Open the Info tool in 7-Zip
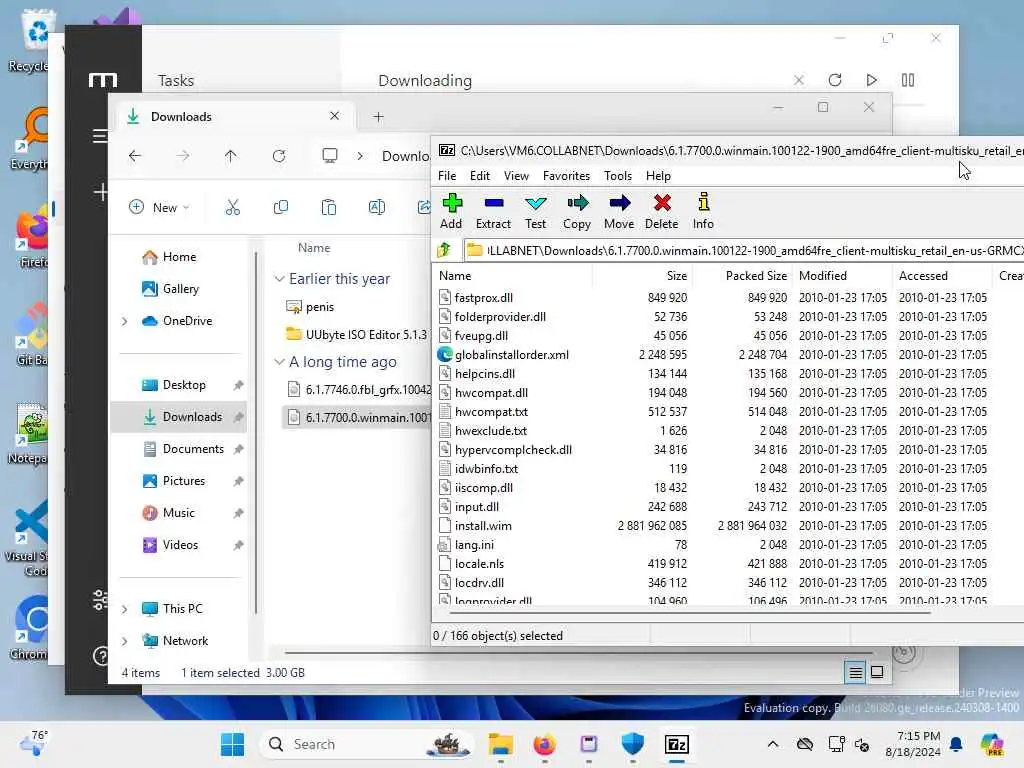 [703, 212]
